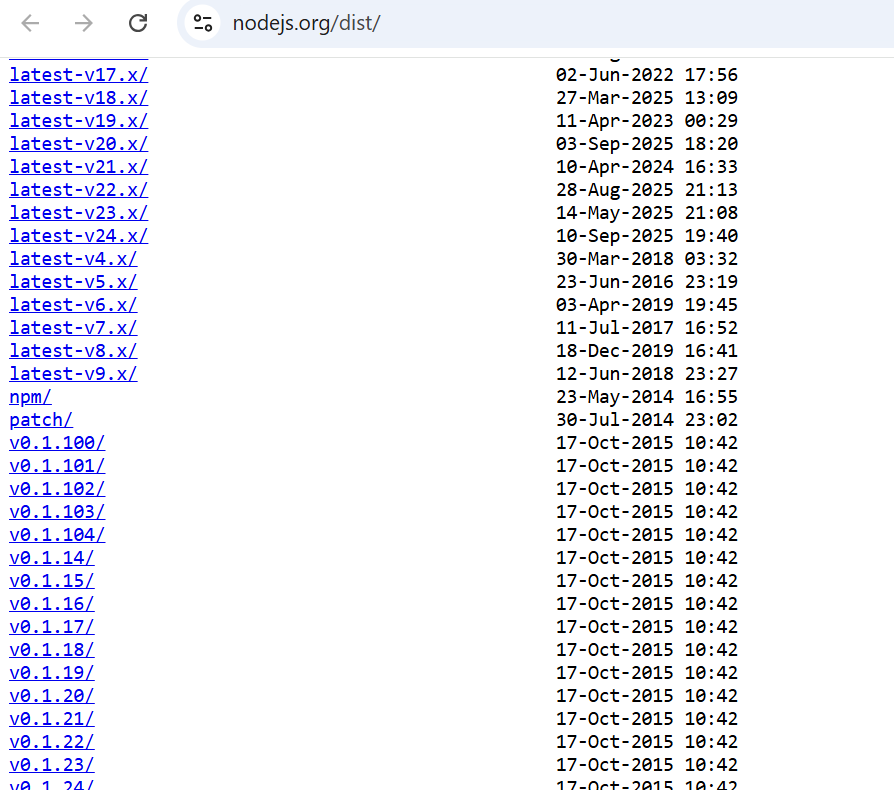This screenshot has width=894, height=790.
Task: Open the latest-v9.x/ directory
Action: (73, 373)
